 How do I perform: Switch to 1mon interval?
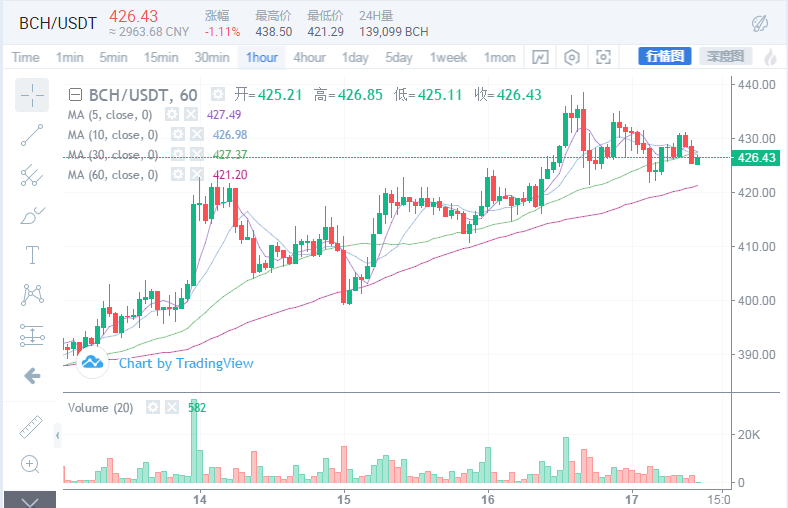tap(500, 57)
